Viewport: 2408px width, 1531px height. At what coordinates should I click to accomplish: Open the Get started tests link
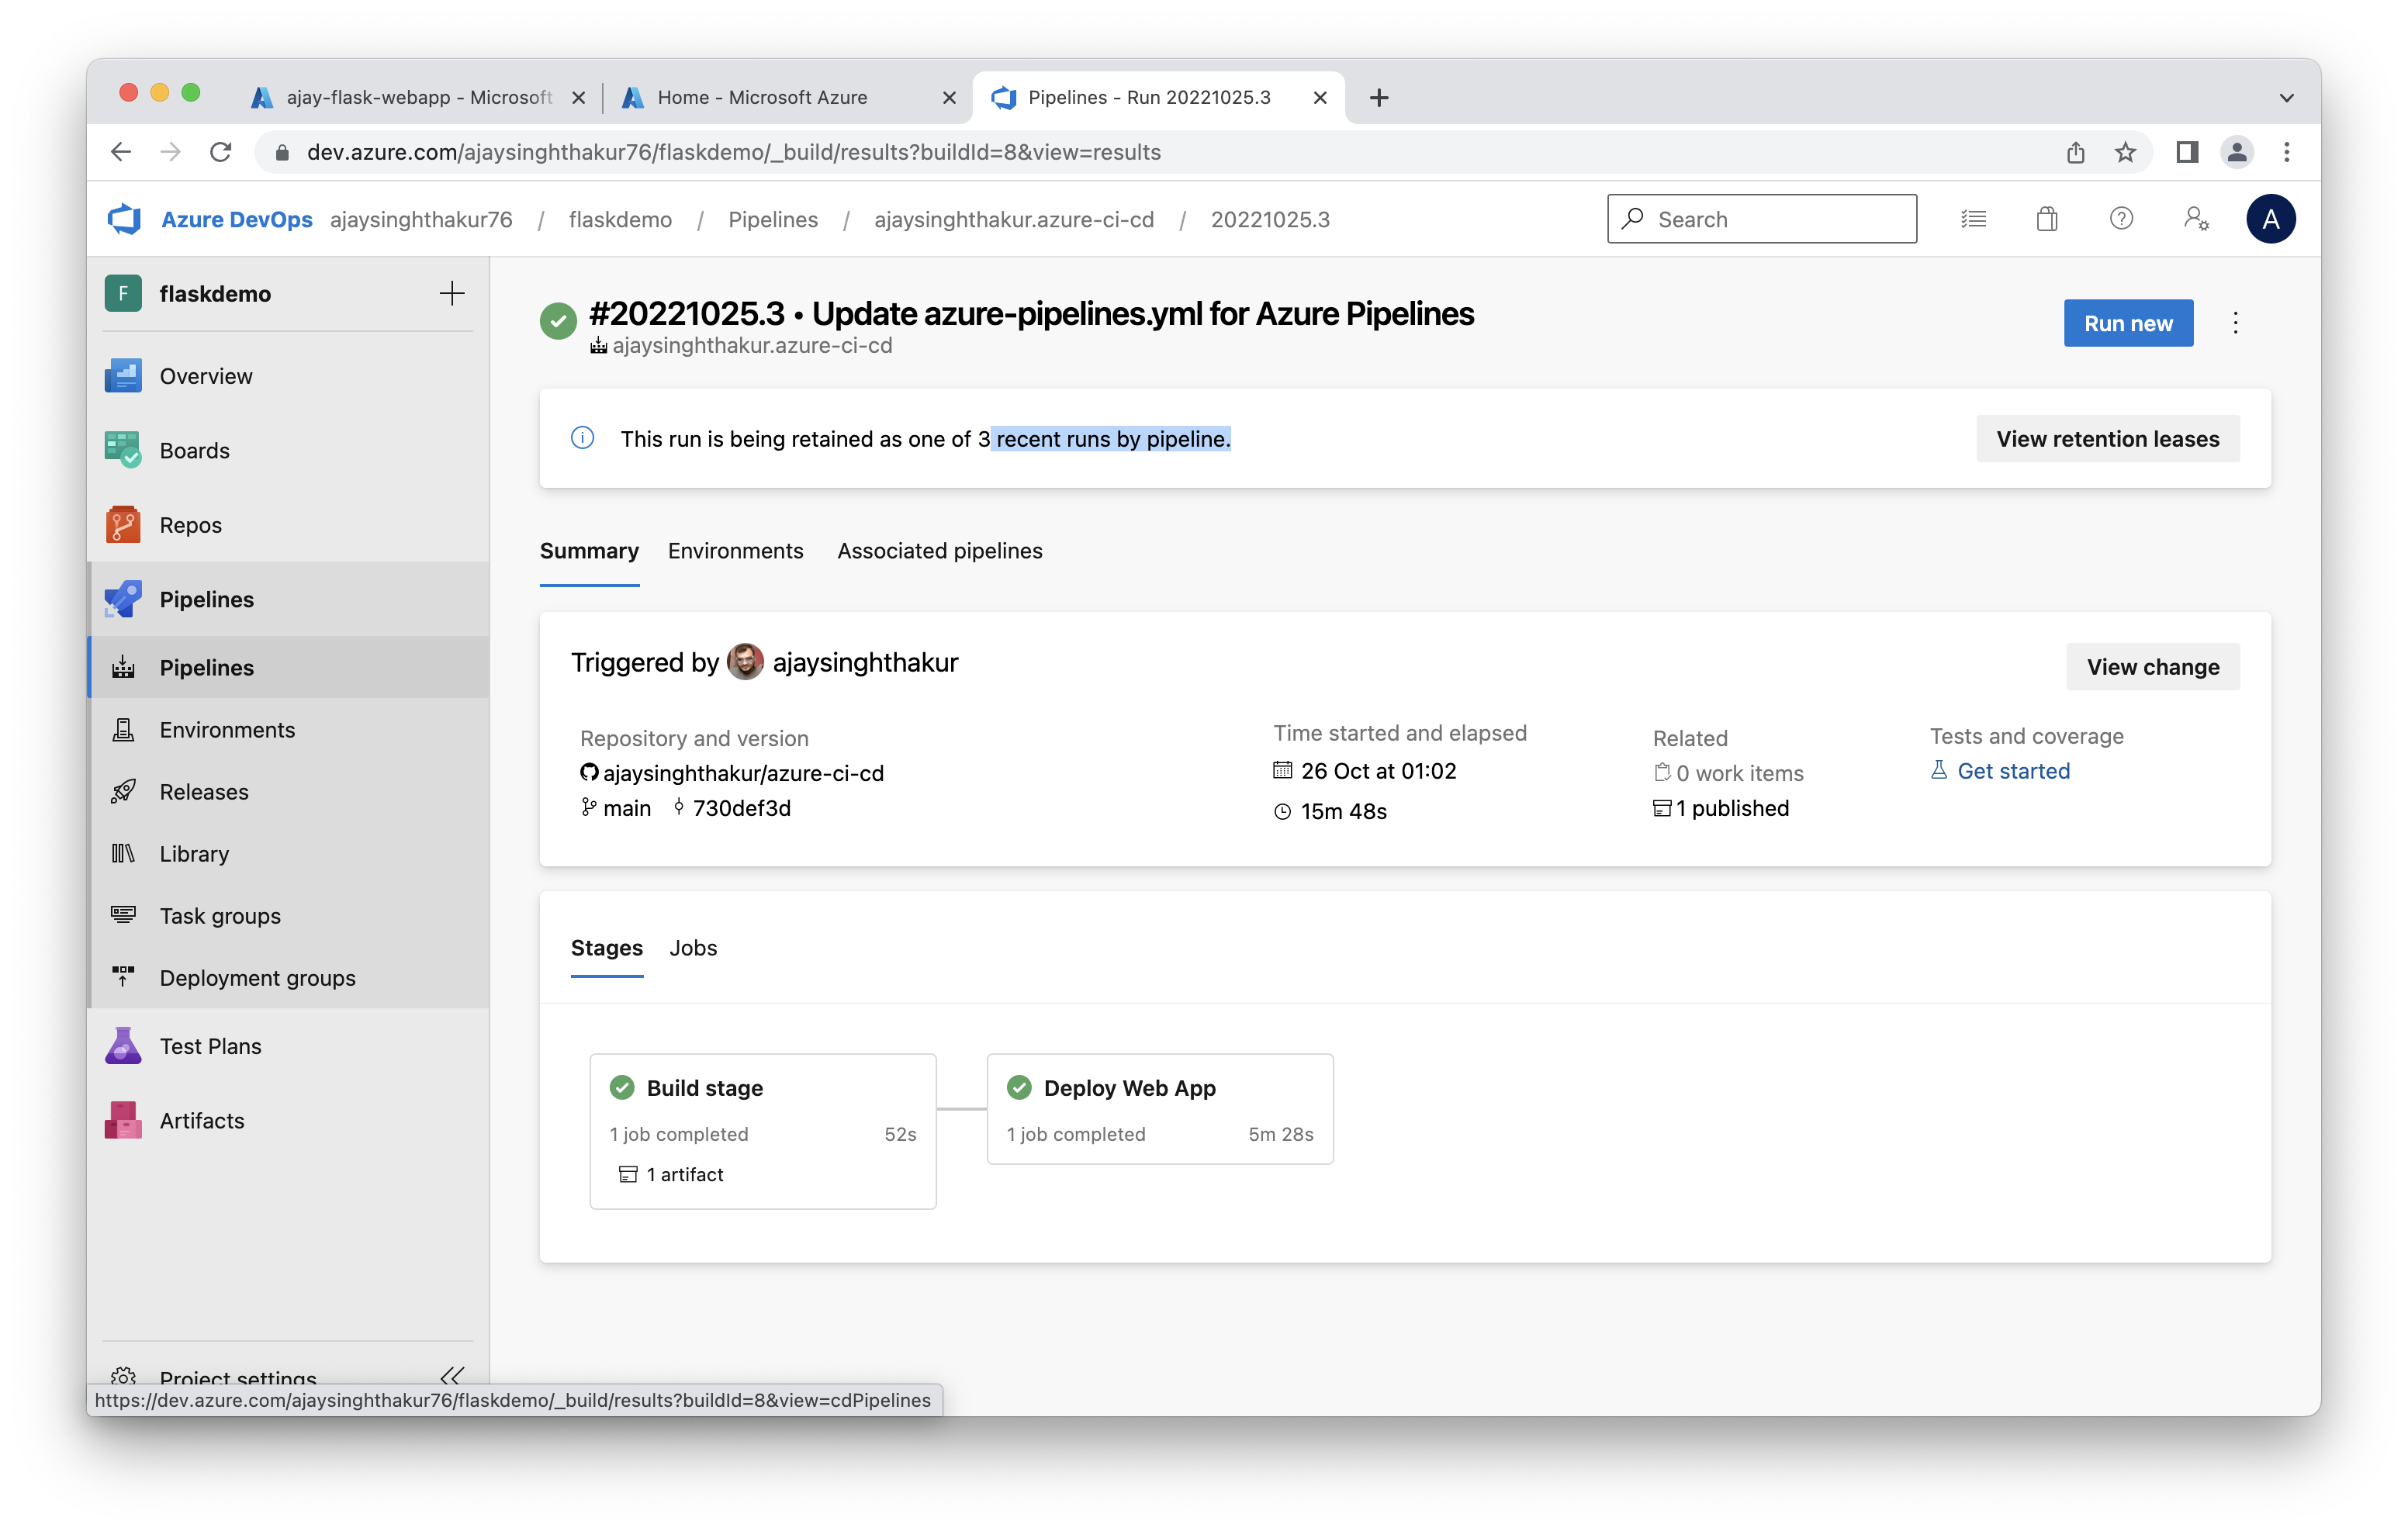2012,771
